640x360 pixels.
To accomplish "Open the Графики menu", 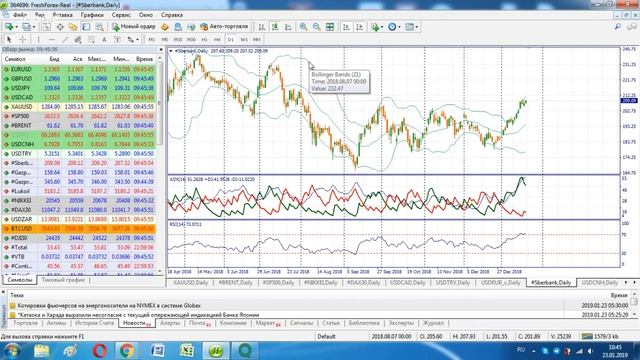I will pyautogui.click(x=92, y=15).
